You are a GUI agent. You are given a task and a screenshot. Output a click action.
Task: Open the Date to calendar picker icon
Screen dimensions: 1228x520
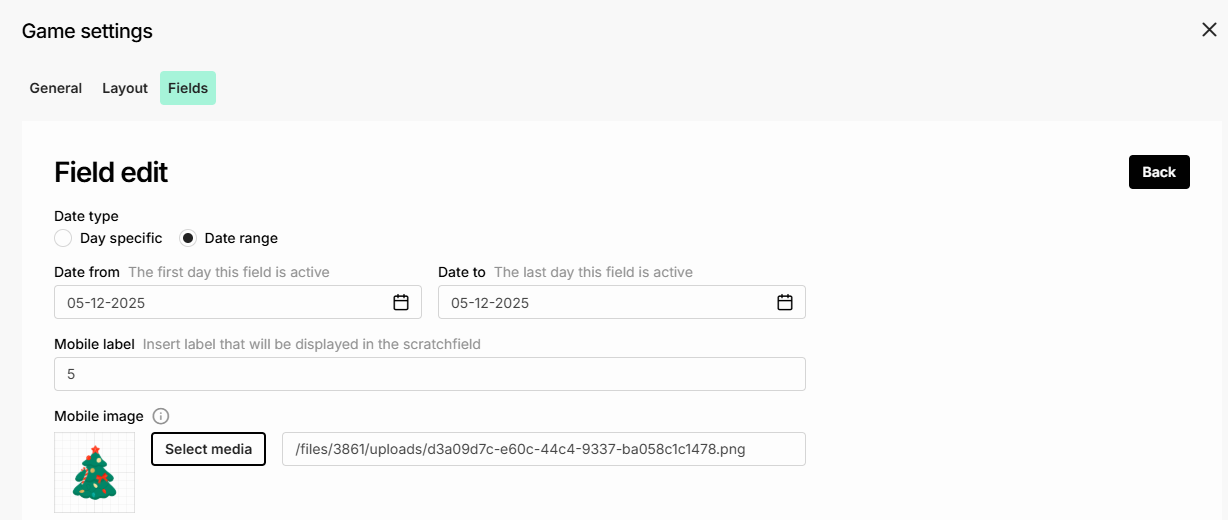(x=785, y=302)
